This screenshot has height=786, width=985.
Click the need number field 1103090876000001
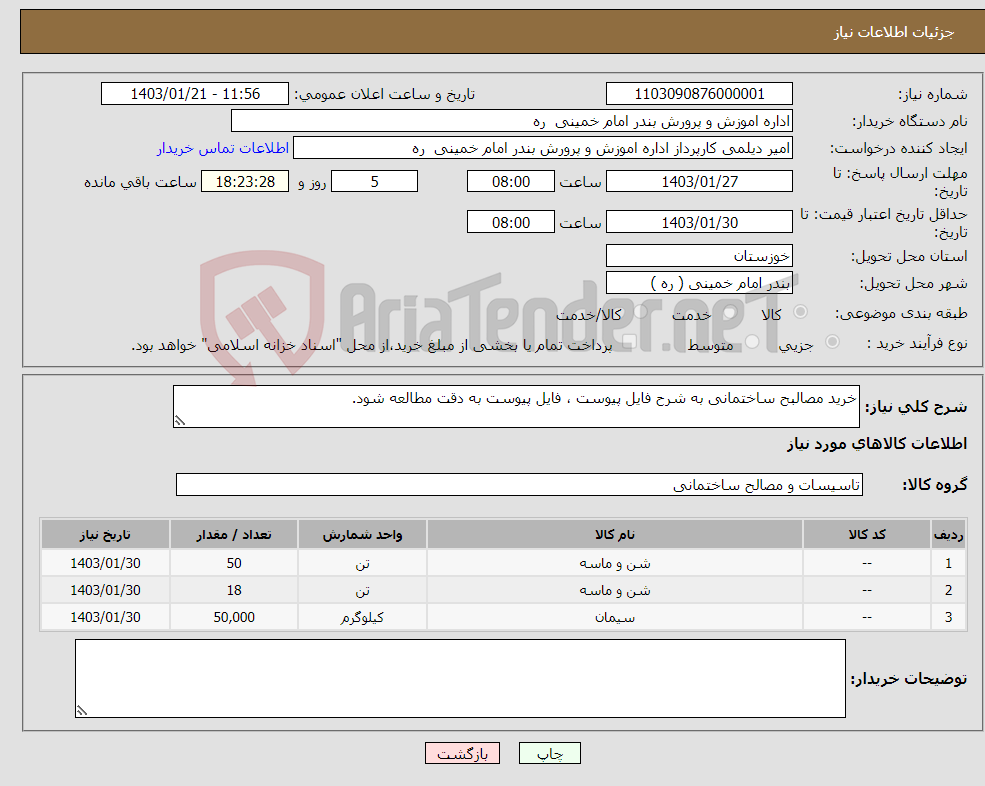pyautogui.click(x=699, y=94)
